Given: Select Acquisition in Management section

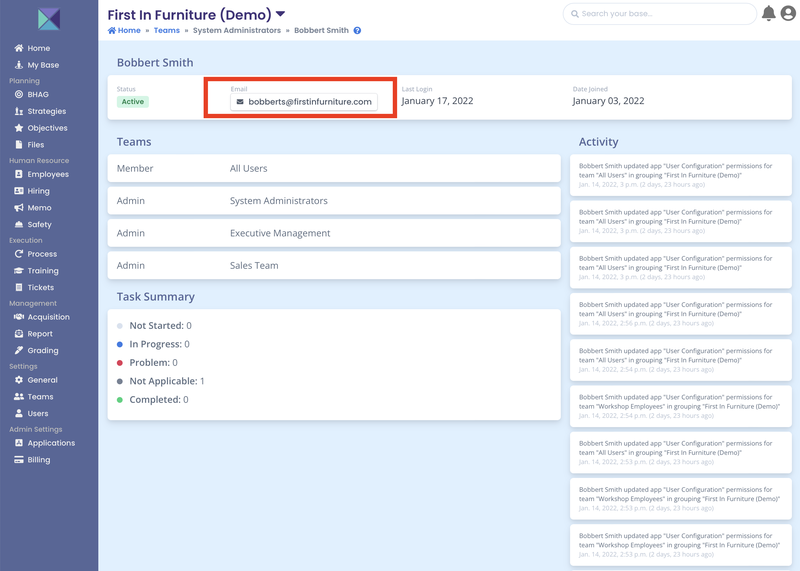Looking at the screenshot, I should [x=48, y=317].
